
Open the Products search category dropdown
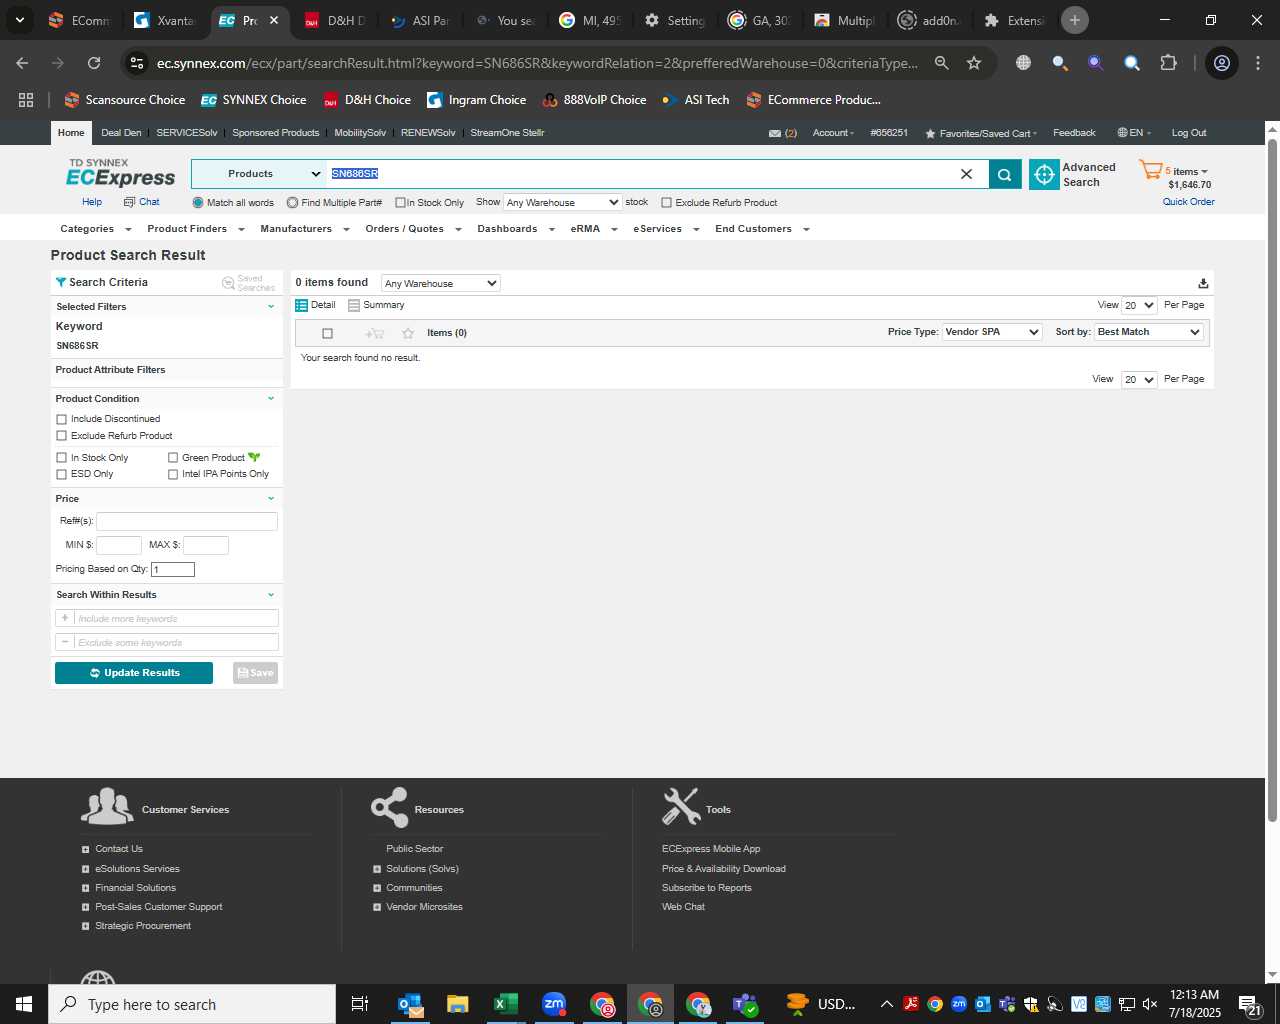pyautogui.click(x=258, y=174)
